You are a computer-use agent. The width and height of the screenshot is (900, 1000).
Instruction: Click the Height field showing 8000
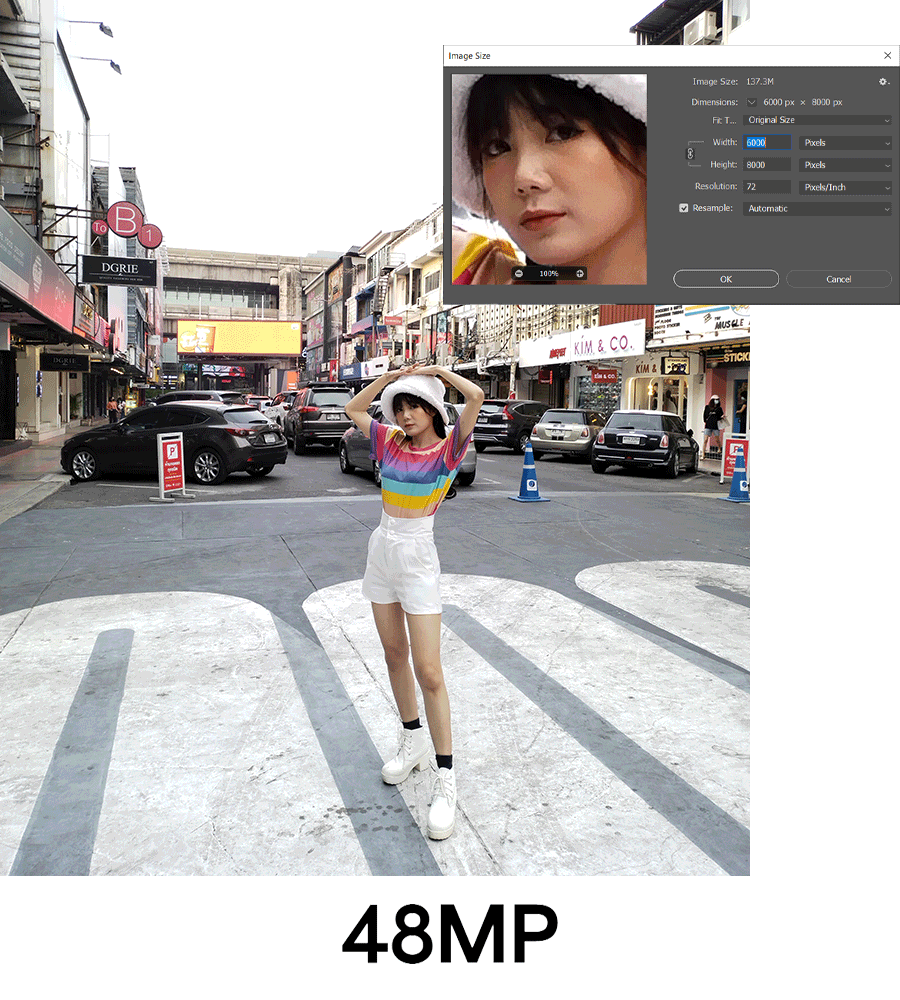click(767, 165)
